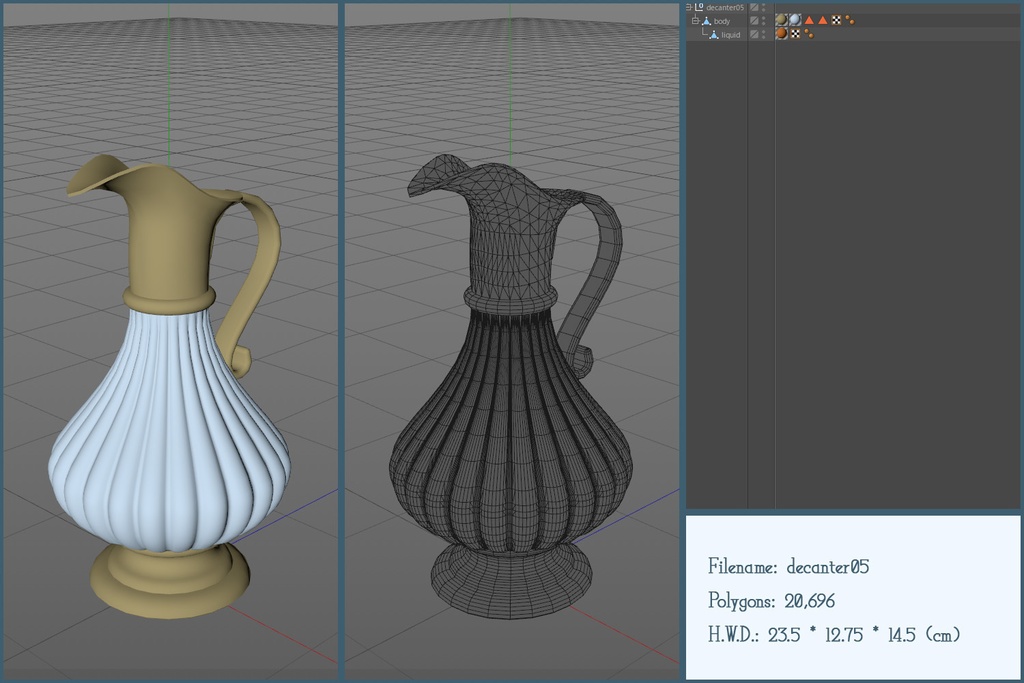Toggle the layer box for body object
The height and width of the screenshot is (683, 1024).
click(754, 21)
